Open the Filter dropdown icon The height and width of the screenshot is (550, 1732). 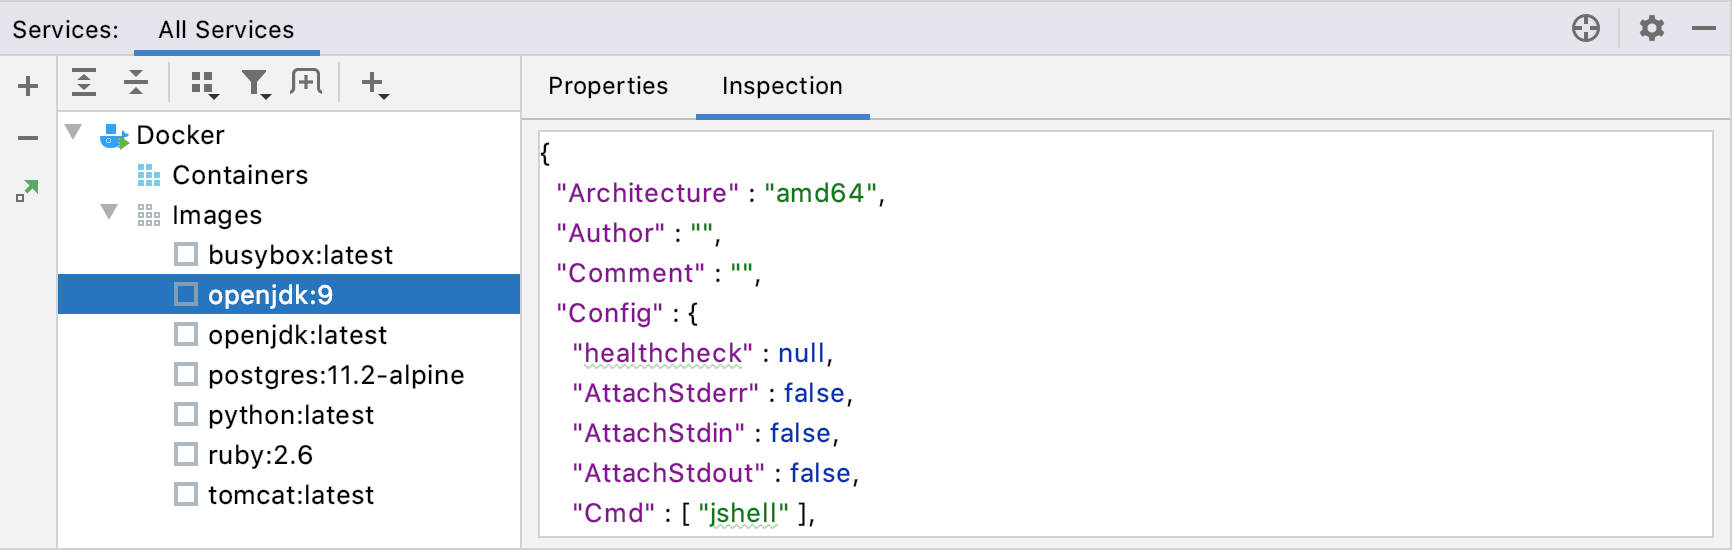click(256, 85)
